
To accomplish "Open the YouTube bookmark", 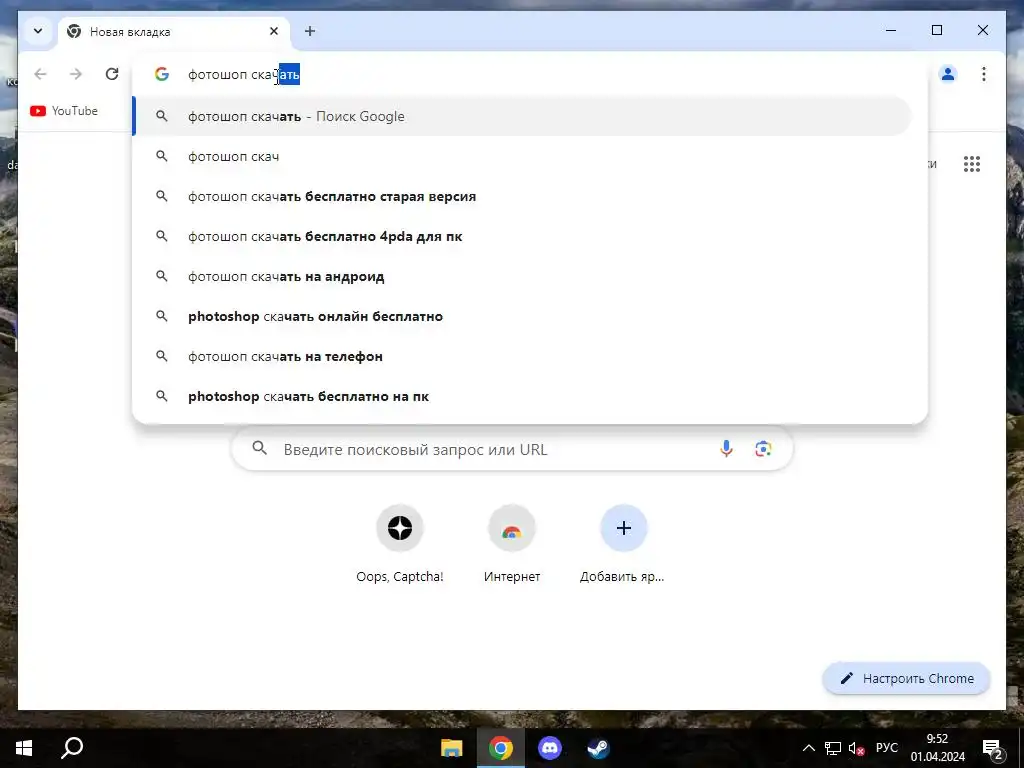I will [x=64, y=111].
